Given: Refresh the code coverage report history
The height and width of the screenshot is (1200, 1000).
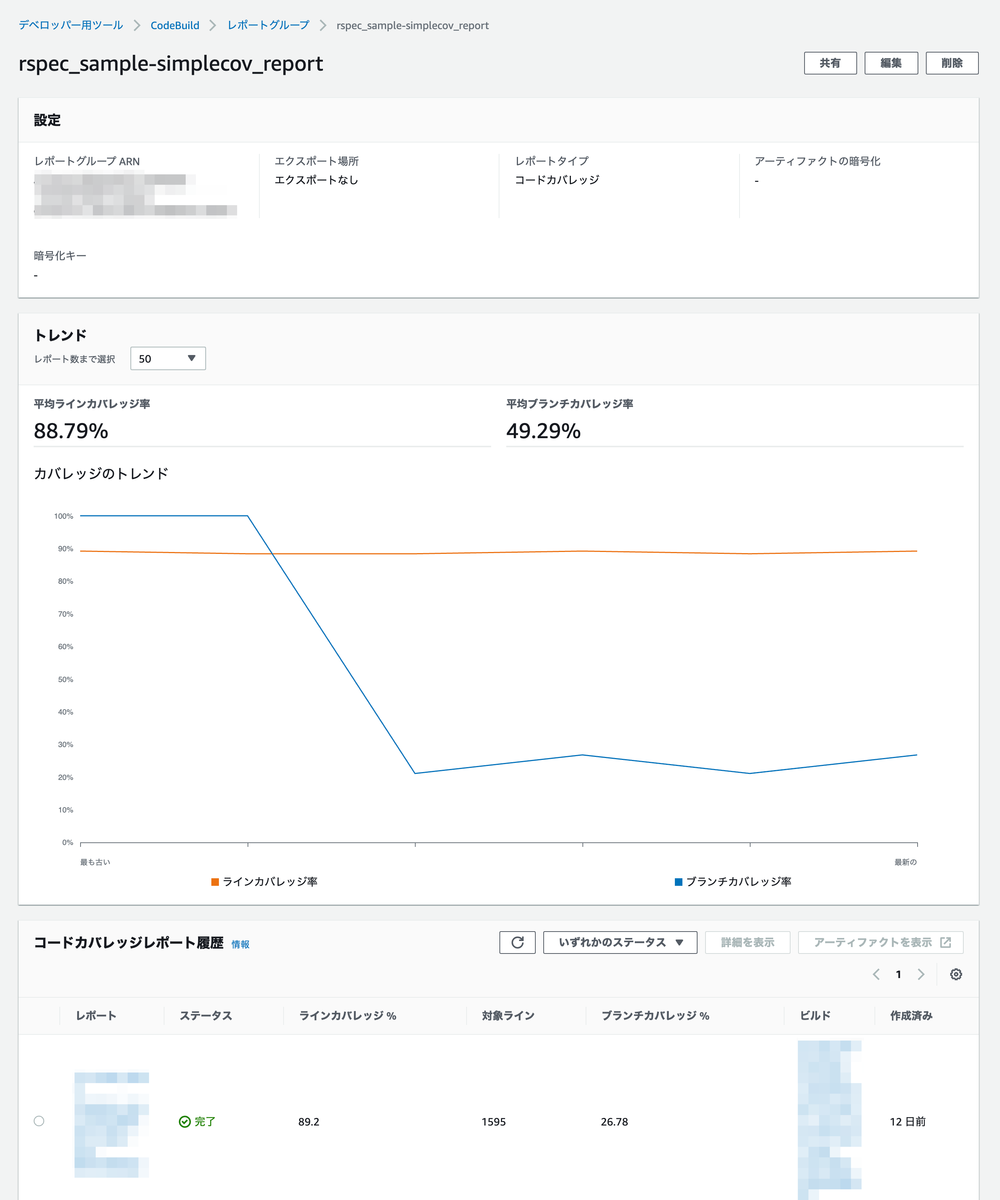Looking at the screenshot, I should click(517, 942).
